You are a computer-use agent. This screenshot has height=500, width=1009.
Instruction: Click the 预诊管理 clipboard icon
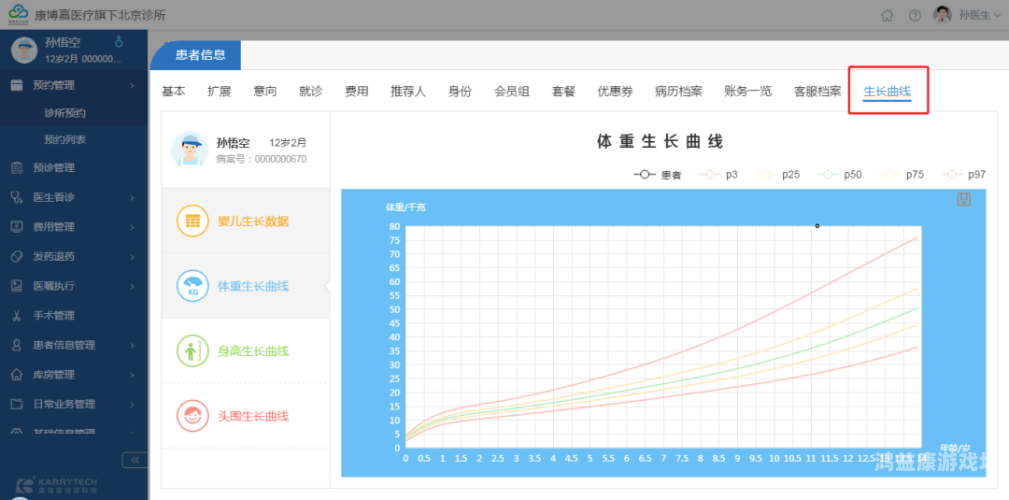pos(17,168)
